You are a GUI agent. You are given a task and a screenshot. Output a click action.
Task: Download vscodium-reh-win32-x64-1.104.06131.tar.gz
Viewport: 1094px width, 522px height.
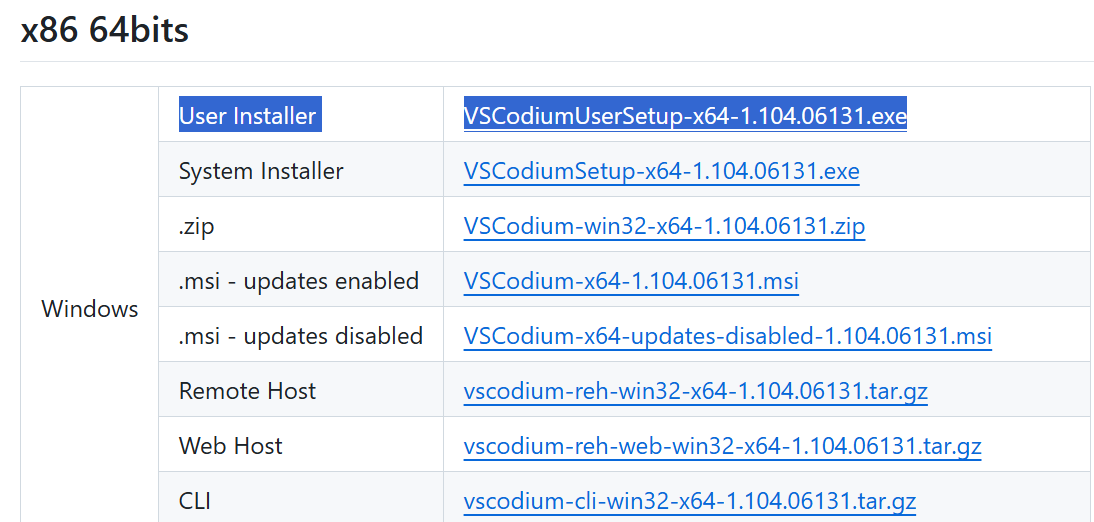click(696, 391)
